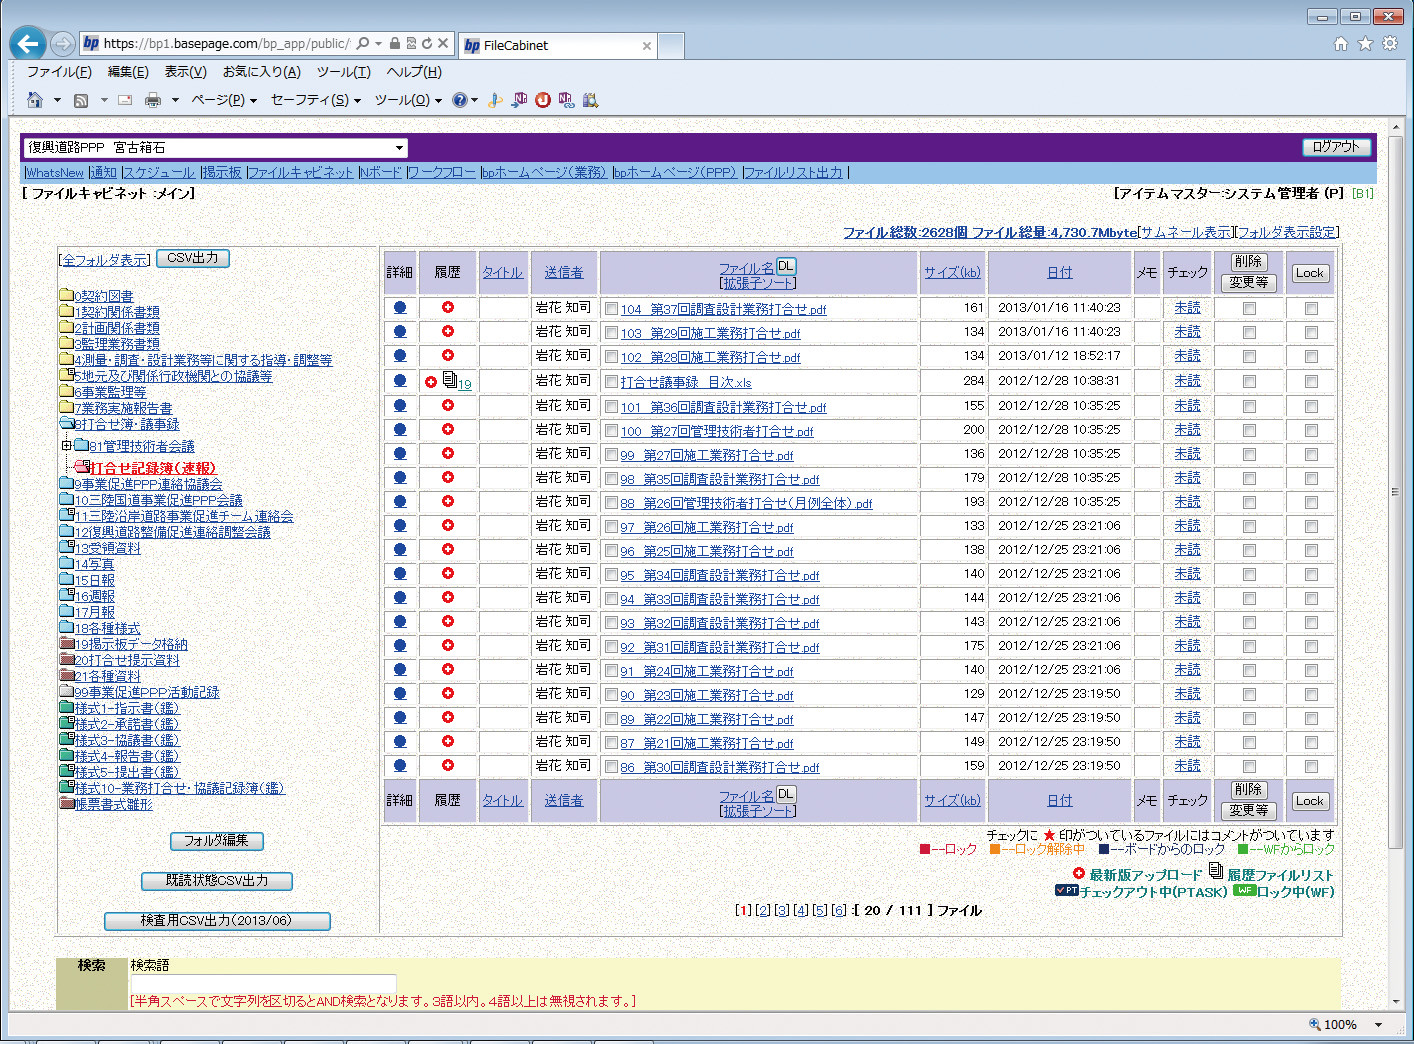Click red folder icon of 19掲示板データ格納

[66, 644]
